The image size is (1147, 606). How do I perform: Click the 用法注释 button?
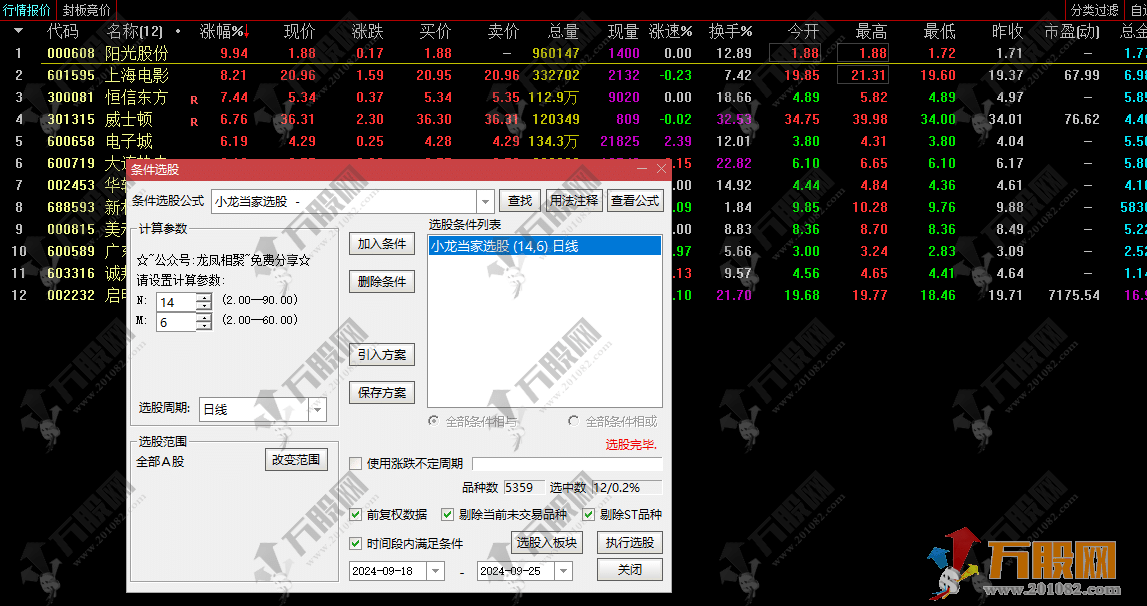tap(574, 201)
